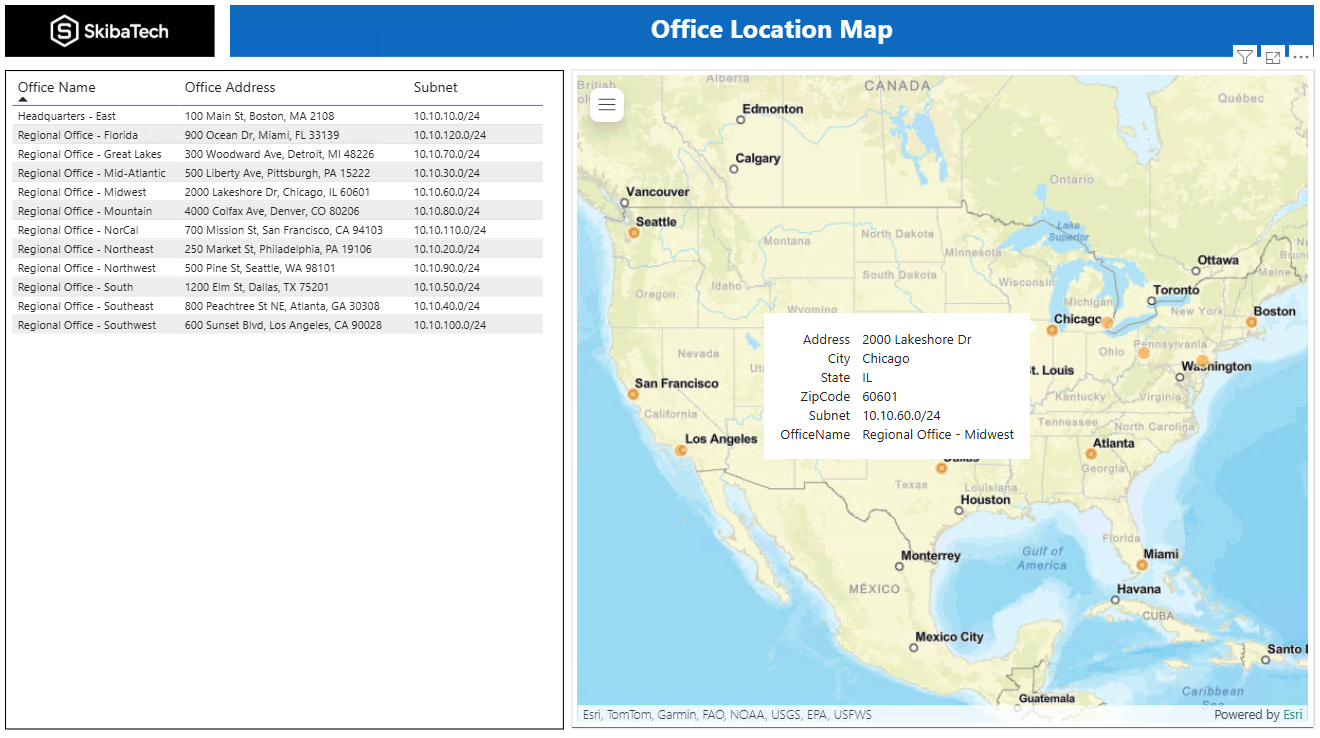The height and width of the screenshot is (738, 1320).
Task: Click the Los Angeles office map marker
Action: (x=679, y=450)
